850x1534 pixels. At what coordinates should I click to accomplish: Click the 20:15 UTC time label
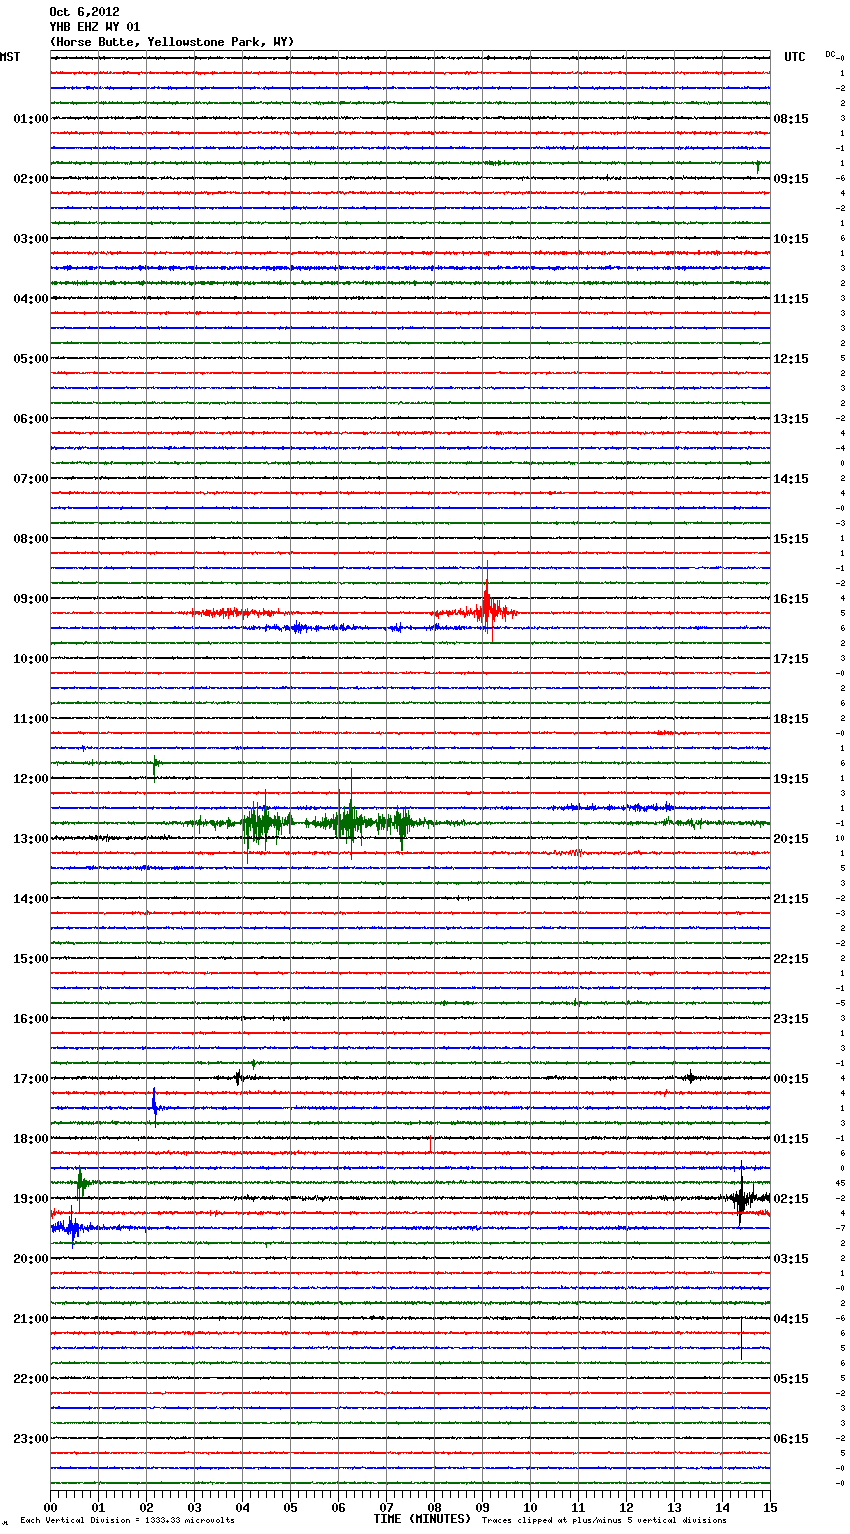(x=791, y=839)
